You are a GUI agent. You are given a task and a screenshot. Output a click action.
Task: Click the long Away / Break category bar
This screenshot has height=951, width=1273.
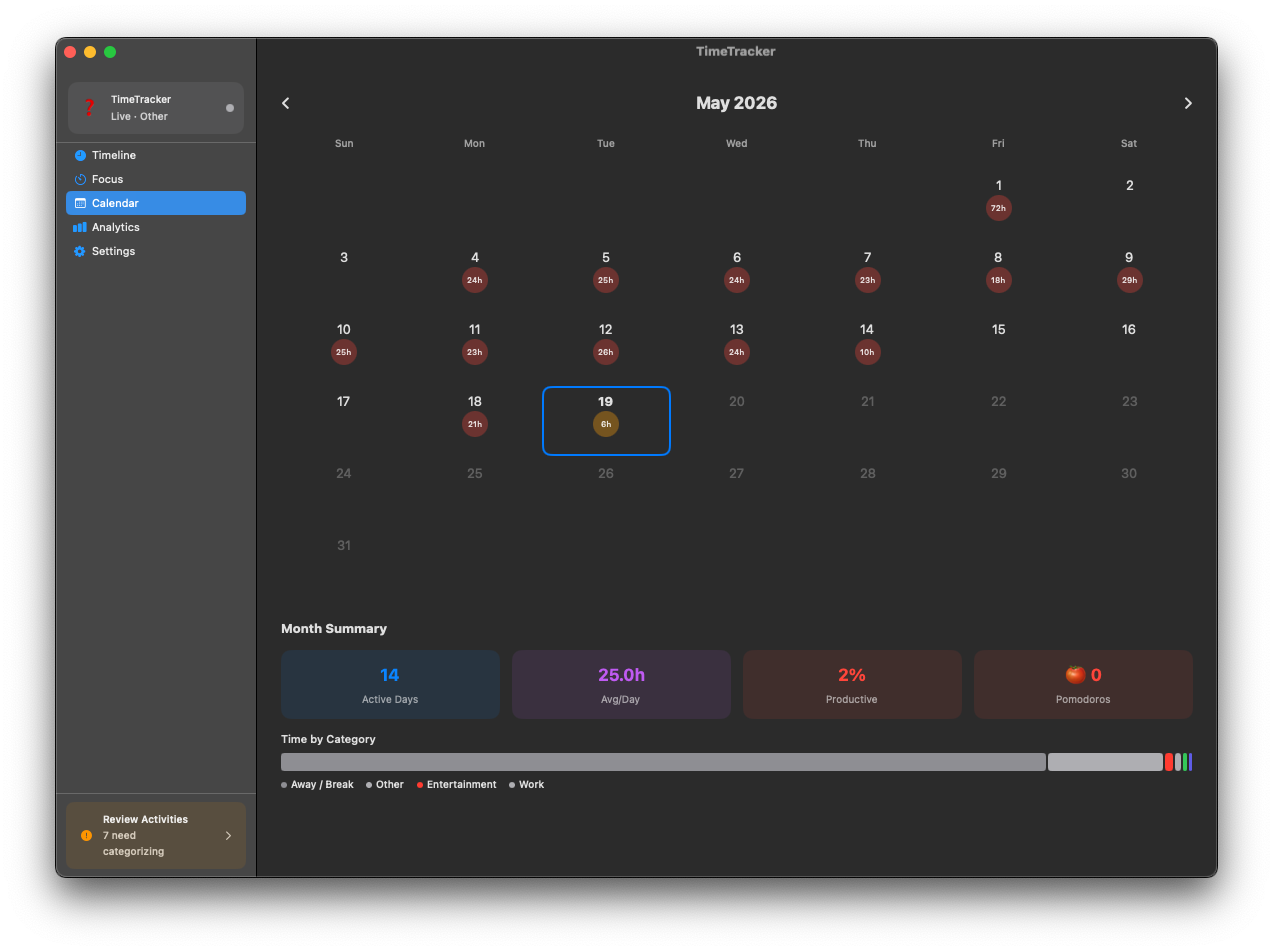[663, 762]
